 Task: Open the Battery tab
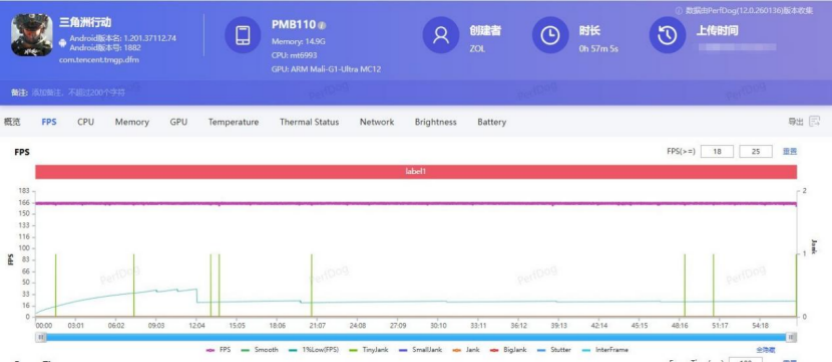492,122
